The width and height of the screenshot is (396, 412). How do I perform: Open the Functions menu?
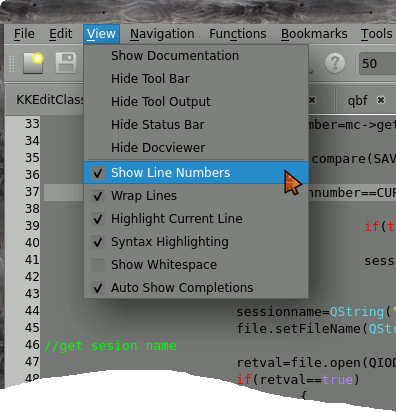(x=238, y=34)
